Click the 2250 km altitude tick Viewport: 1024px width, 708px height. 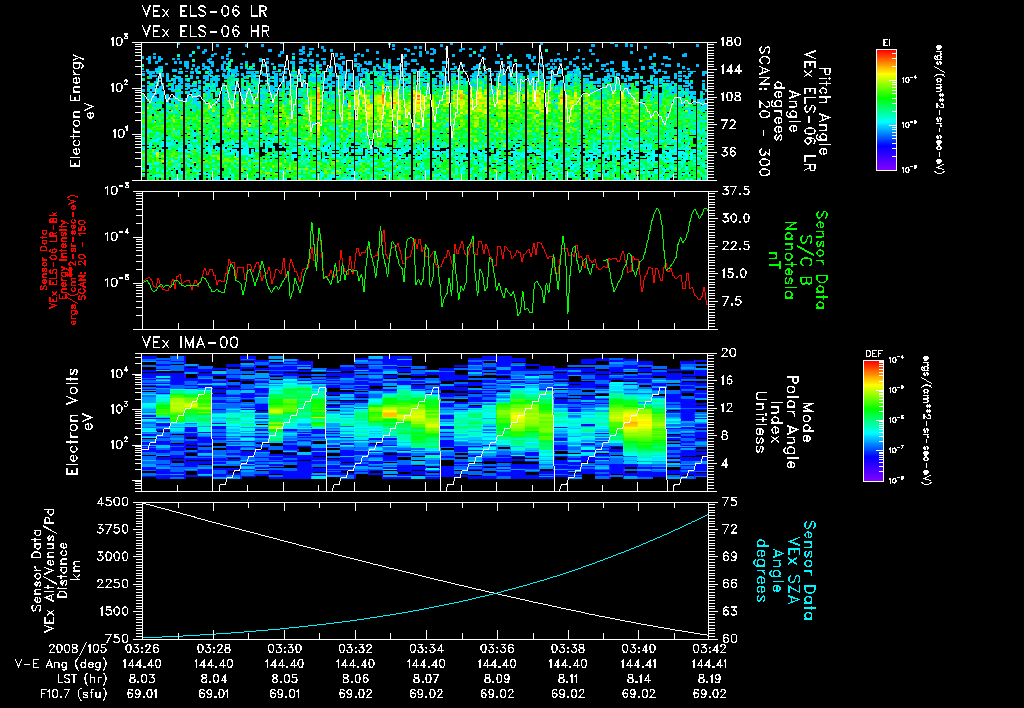tap(113, 584)
